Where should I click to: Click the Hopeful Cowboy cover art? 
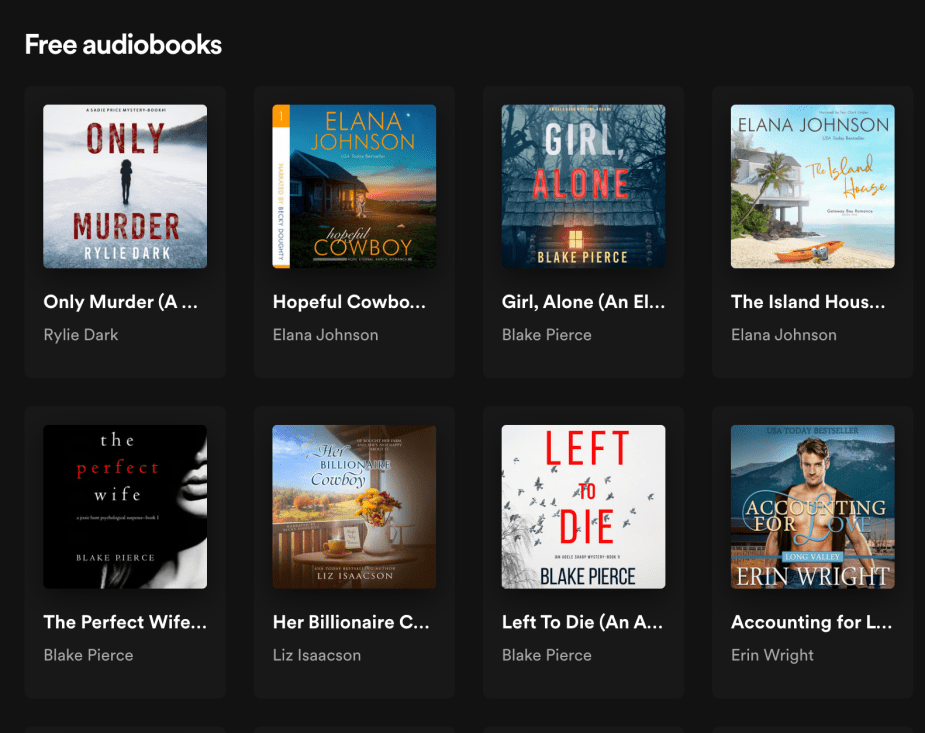[x=354, y=186]
